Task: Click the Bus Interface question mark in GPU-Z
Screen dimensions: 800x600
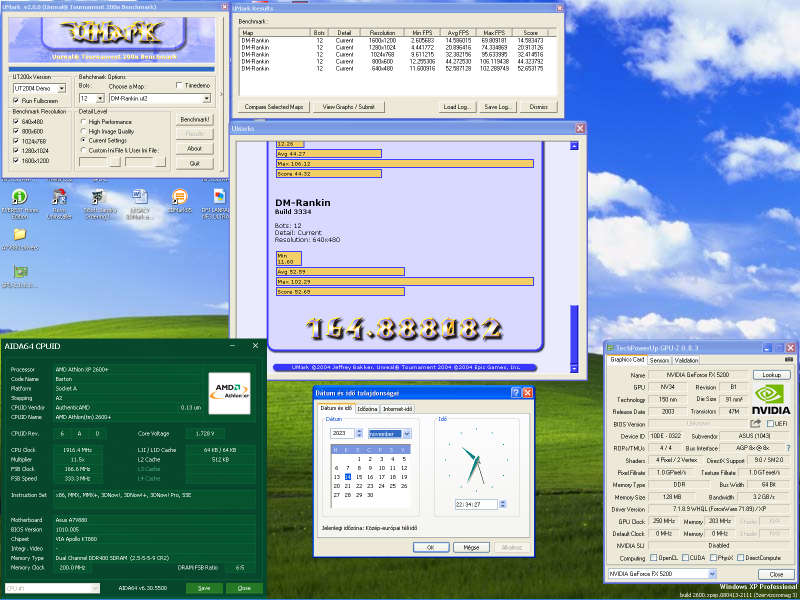Action: [x=788, y=448]
